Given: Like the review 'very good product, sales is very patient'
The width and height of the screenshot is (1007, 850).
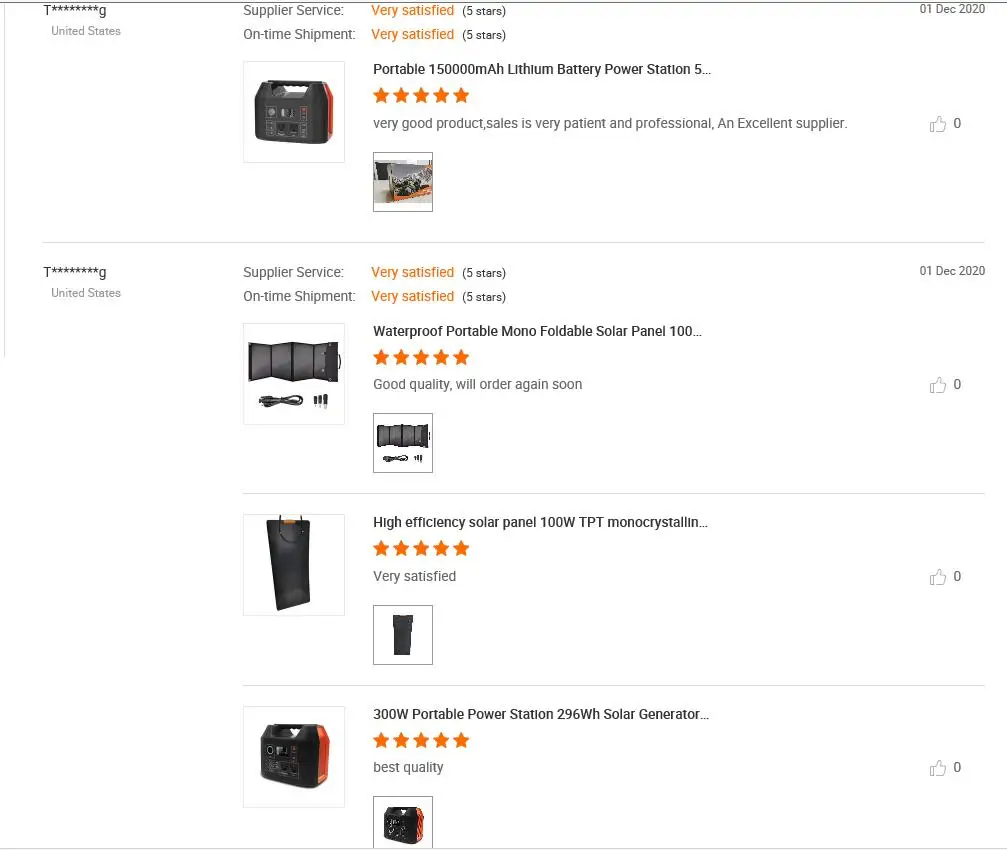Looking at the screenshot, I should (x=938, y=124).
